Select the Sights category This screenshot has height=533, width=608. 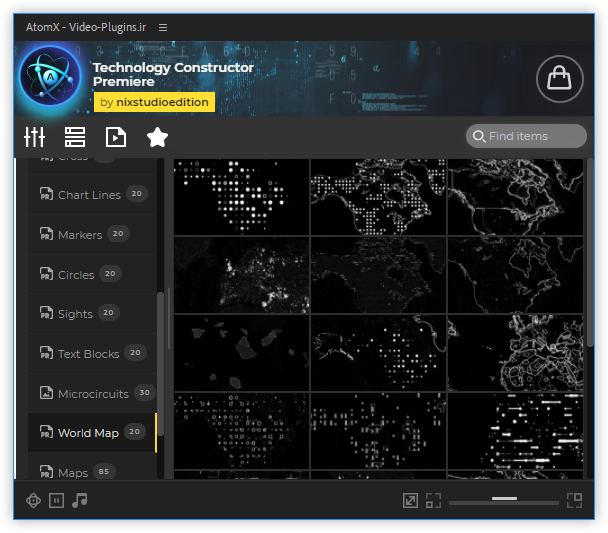[x=92, y=314]
